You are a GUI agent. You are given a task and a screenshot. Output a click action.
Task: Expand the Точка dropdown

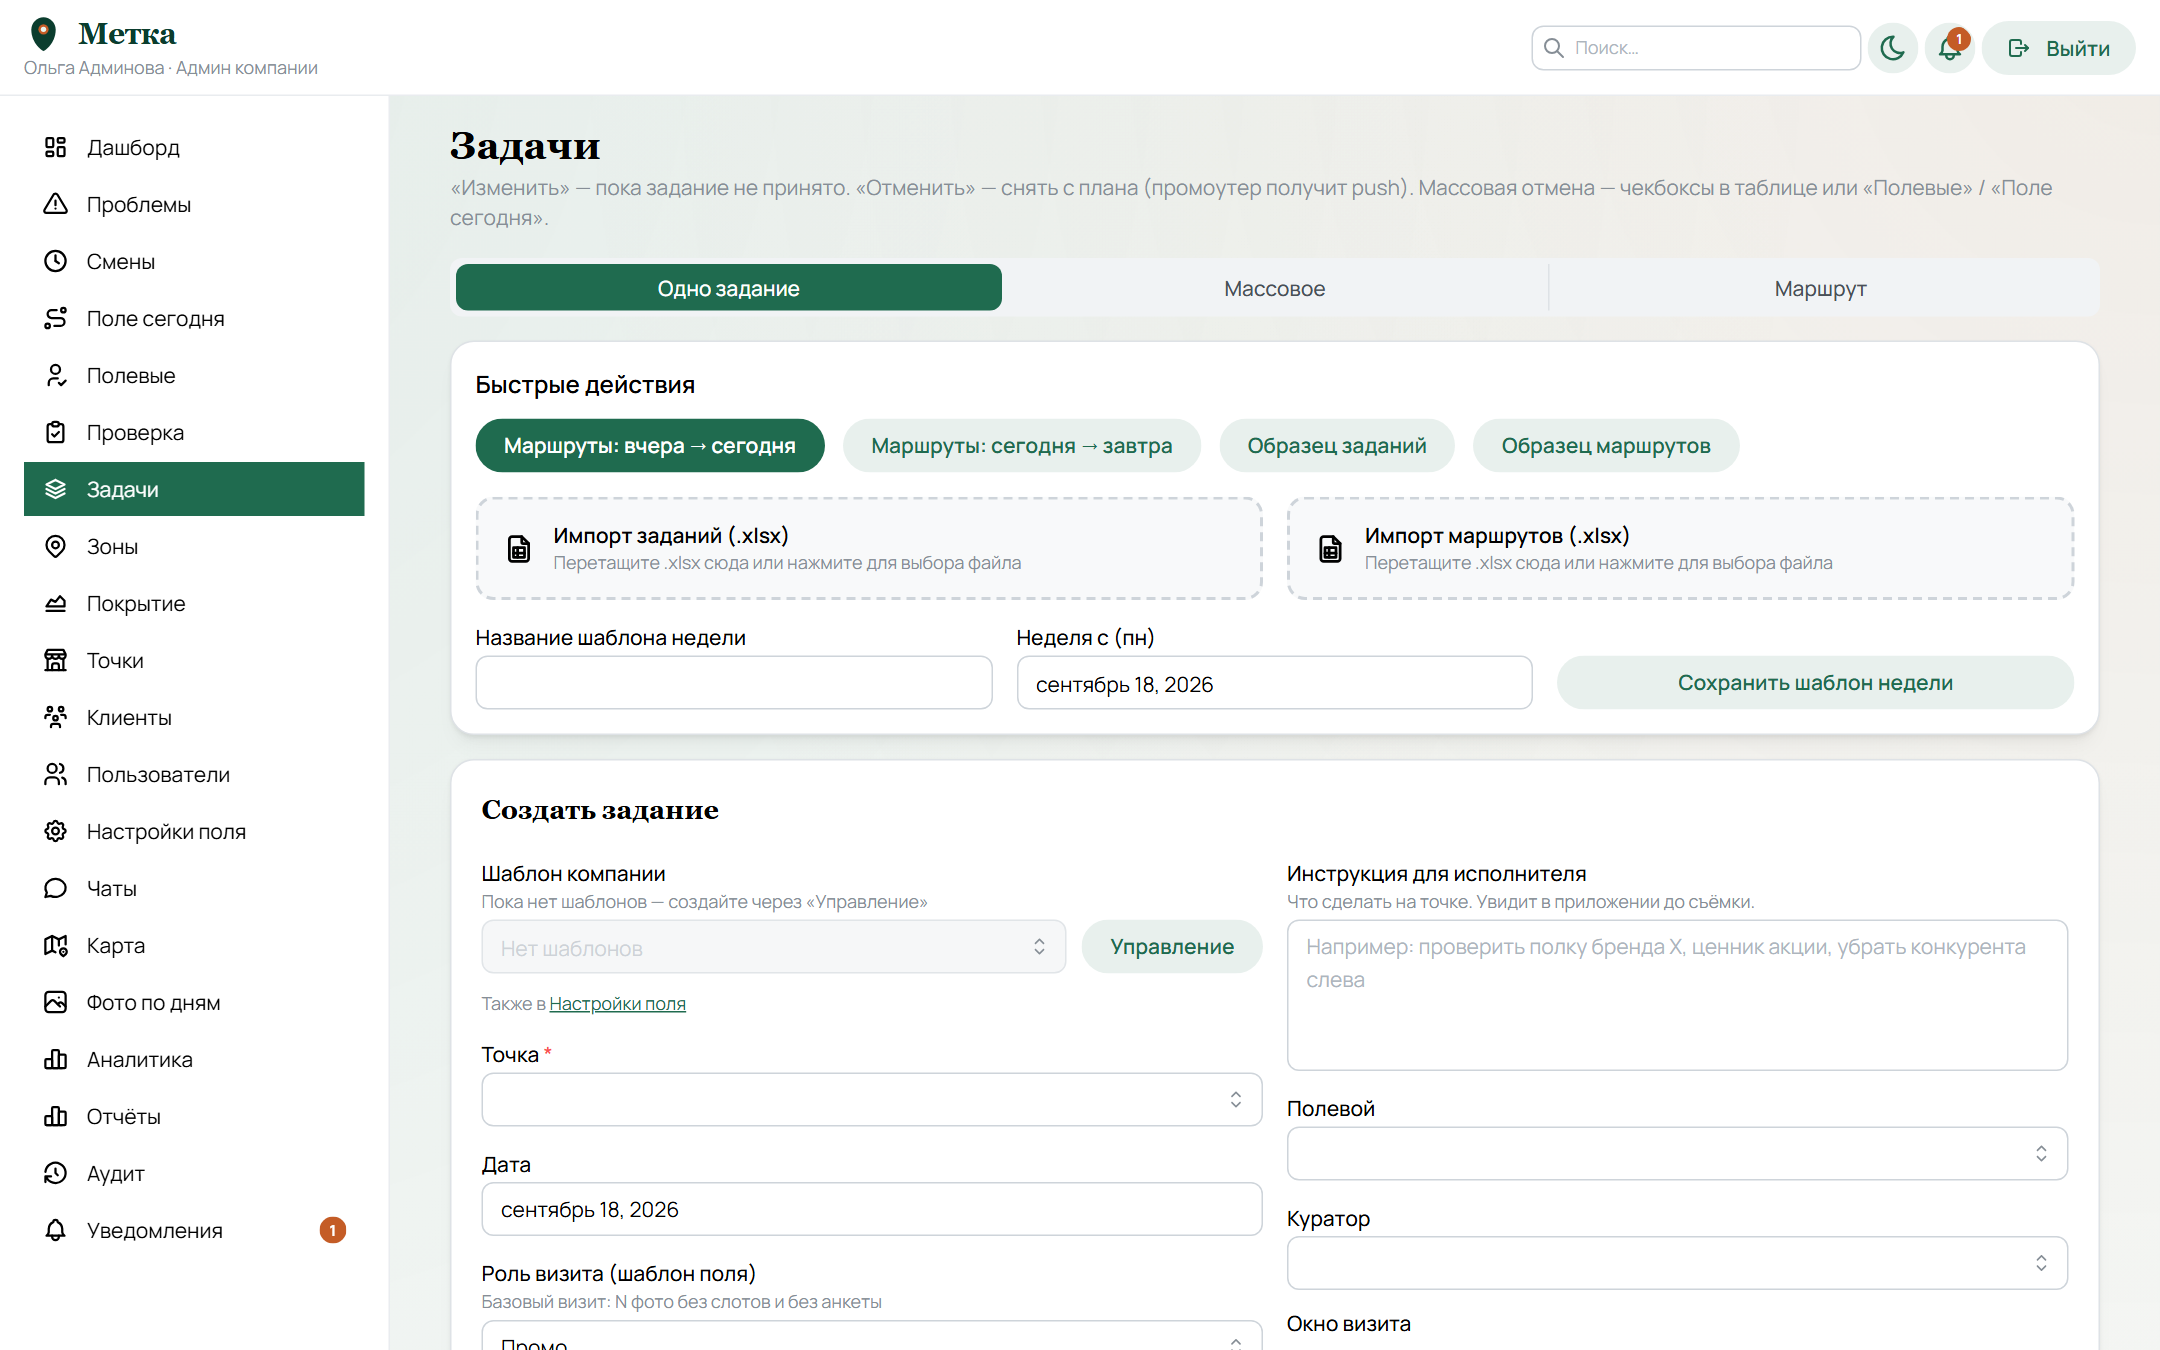[871, 1100]
